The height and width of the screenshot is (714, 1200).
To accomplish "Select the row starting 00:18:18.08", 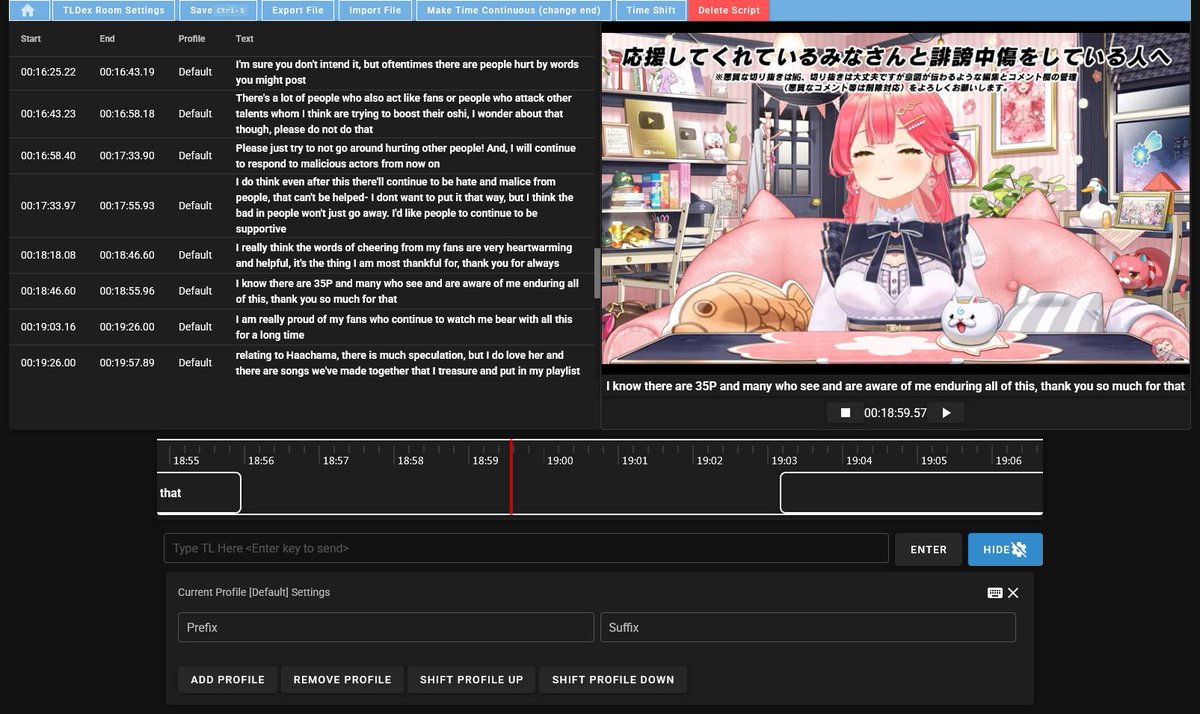I will (x=301, y=255).
